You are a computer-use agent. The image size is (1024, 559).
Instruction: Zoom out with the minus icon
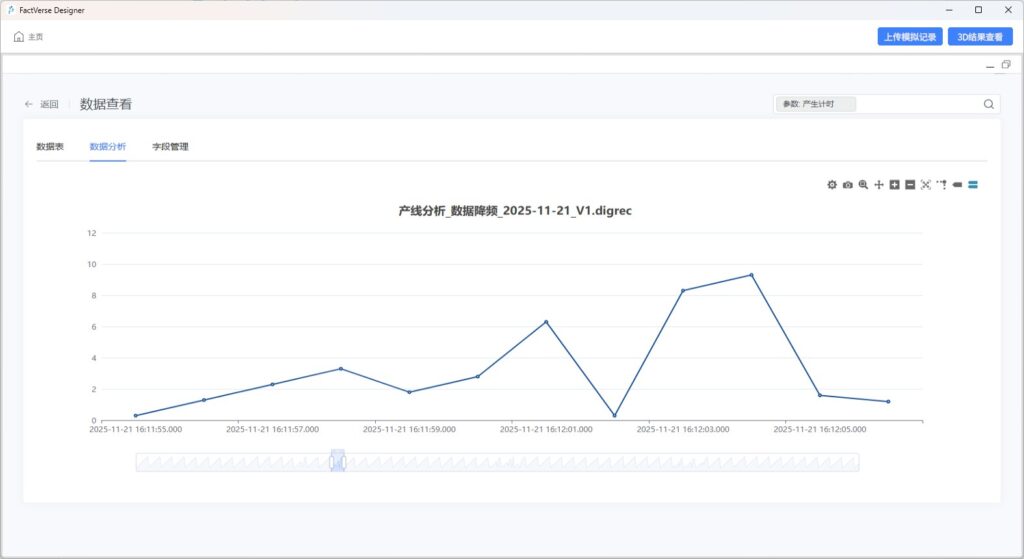(x=910, y=185)
